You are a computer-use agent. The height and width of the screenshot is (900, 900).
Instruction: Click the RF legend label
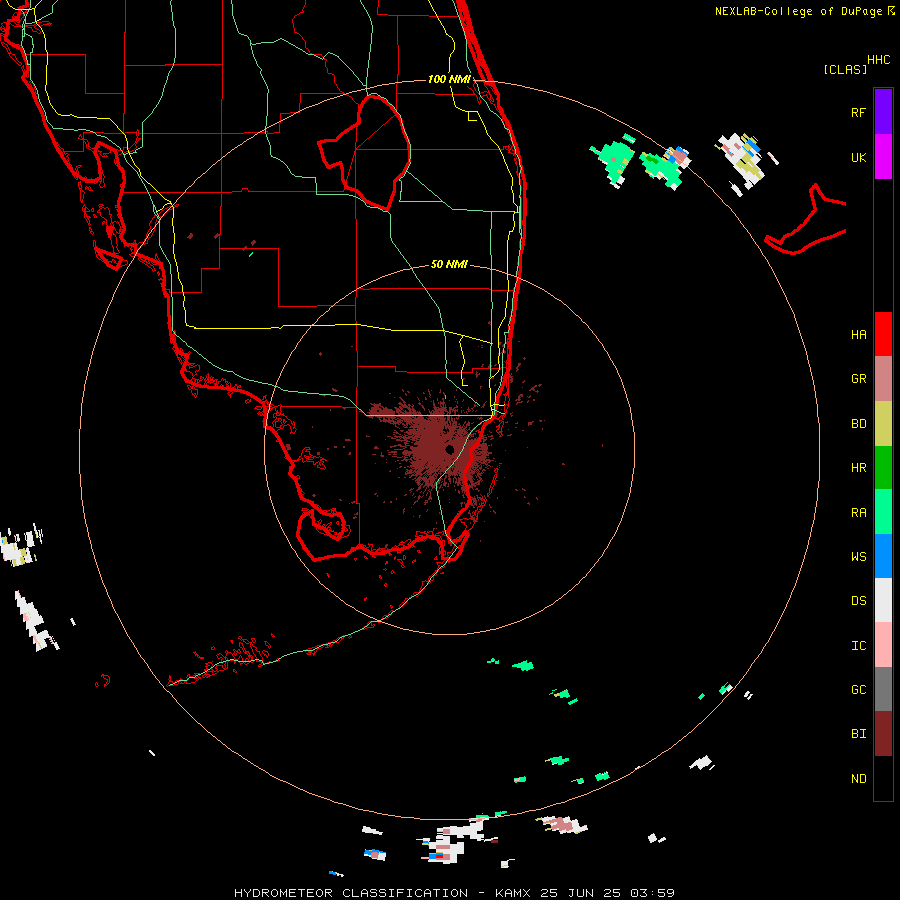(858, 112)
